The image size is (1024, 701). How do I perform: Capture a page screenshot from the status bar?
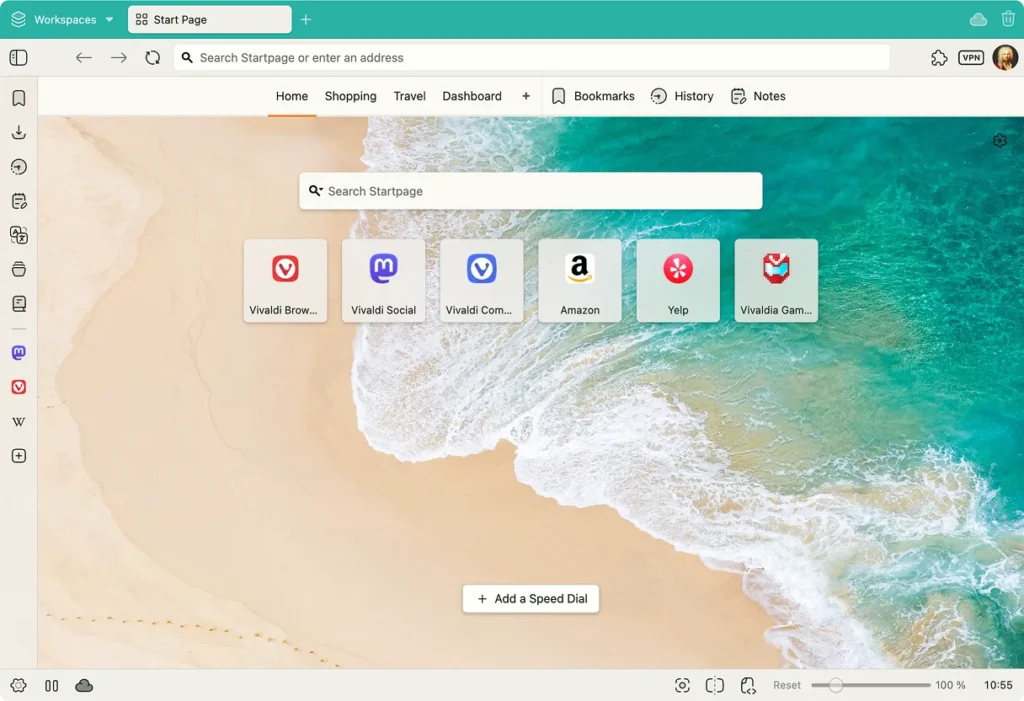[x=682, y=685]
